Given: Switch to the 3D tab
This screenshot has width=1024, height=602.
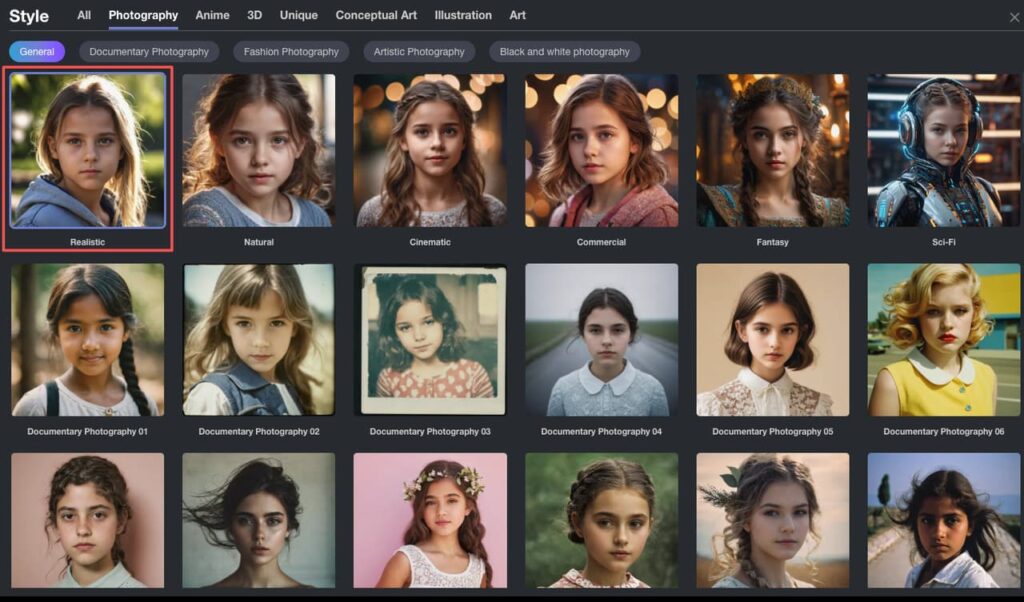Looking at the screenshot, I should coord(255,15).
